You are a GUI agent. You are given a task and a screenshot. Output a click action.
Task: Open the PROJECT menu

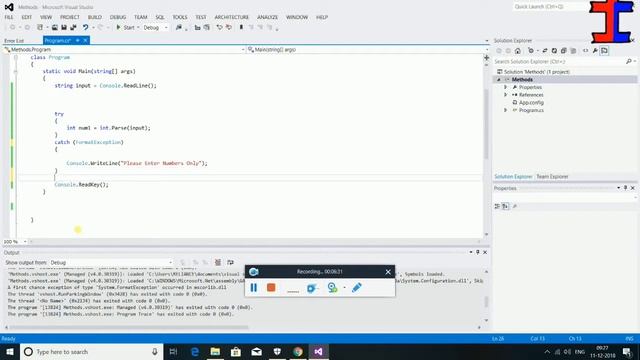[x=70, y=17]
